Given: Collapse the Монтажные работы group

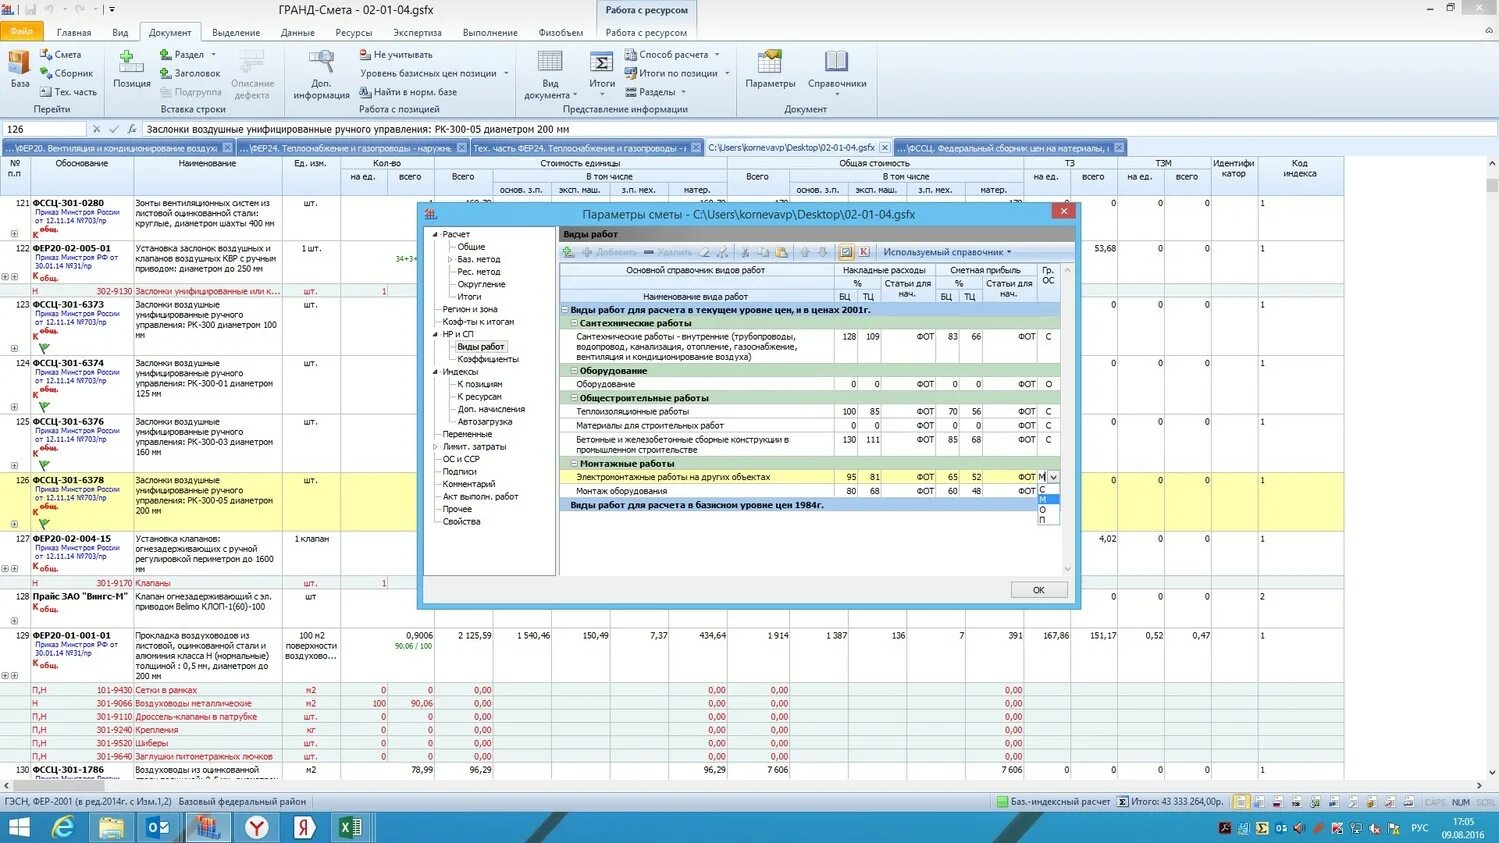Looking at the screenshot, I should click(x=574, y=464).
